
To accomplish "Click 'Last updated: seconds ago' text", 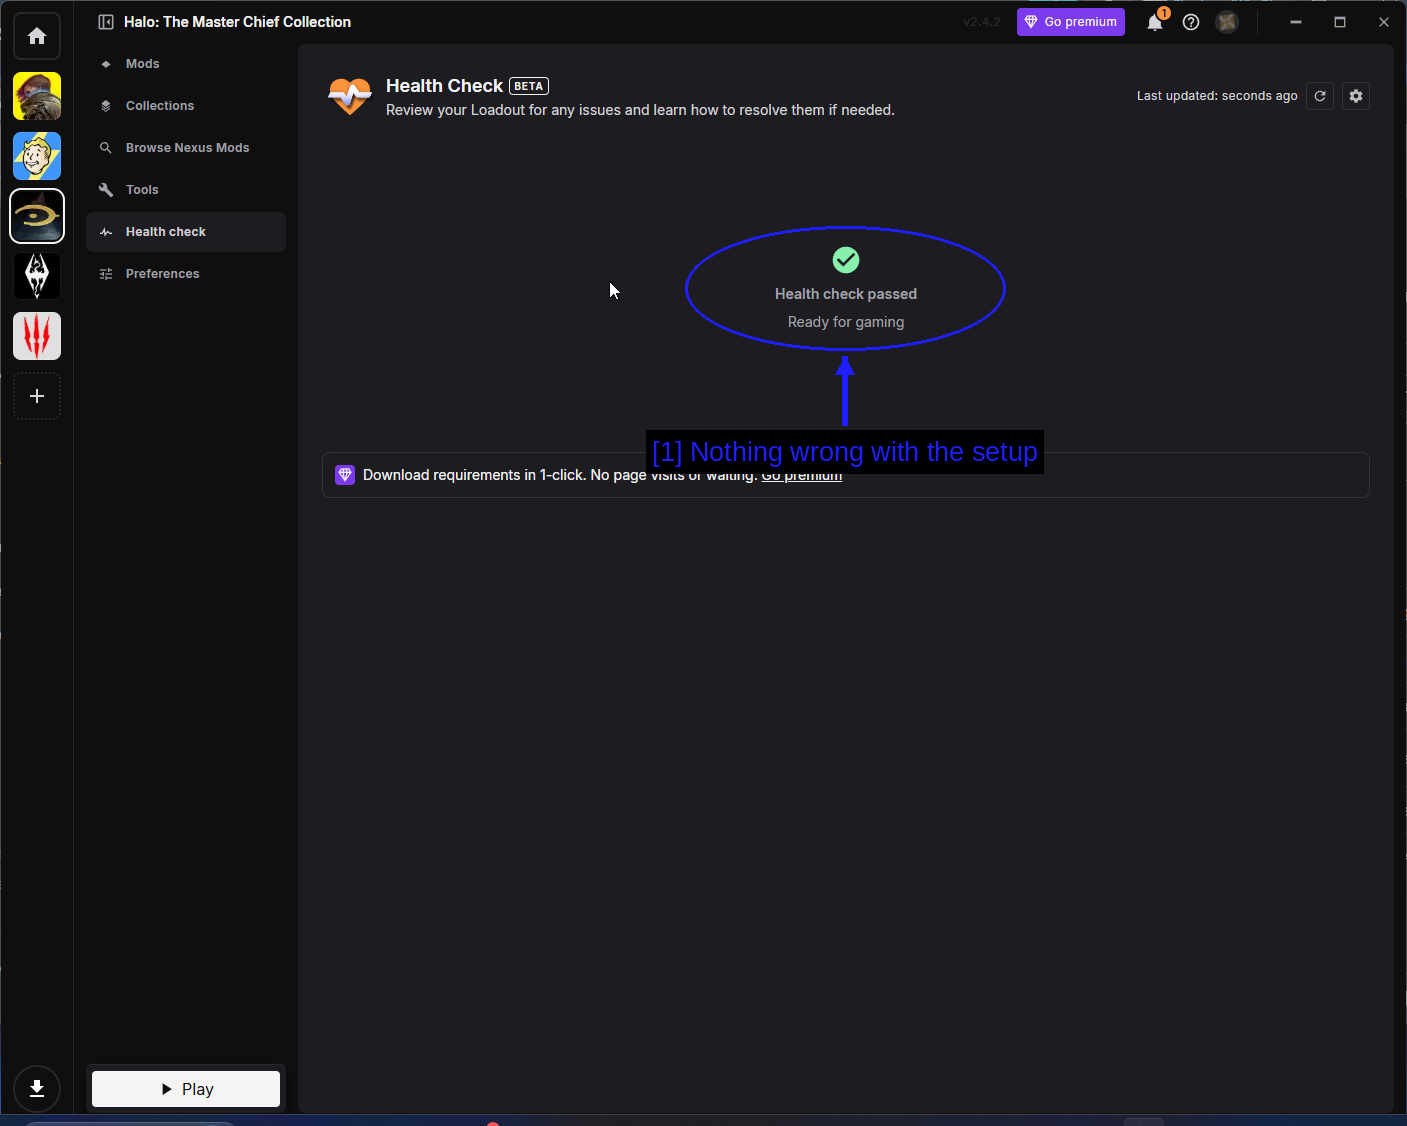I will coord(1217,96).
